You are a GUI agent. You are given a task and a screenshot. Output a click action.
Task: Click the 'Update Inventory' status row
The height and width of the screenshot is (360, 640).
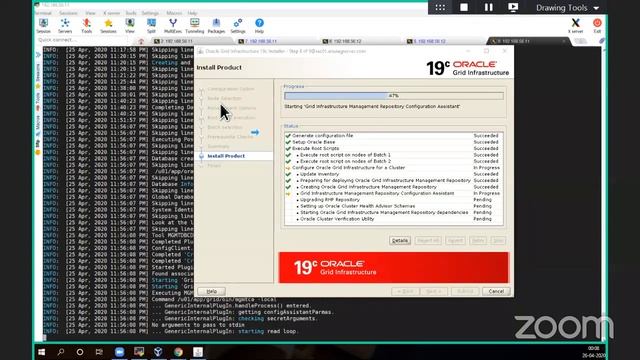coord(394,174)
